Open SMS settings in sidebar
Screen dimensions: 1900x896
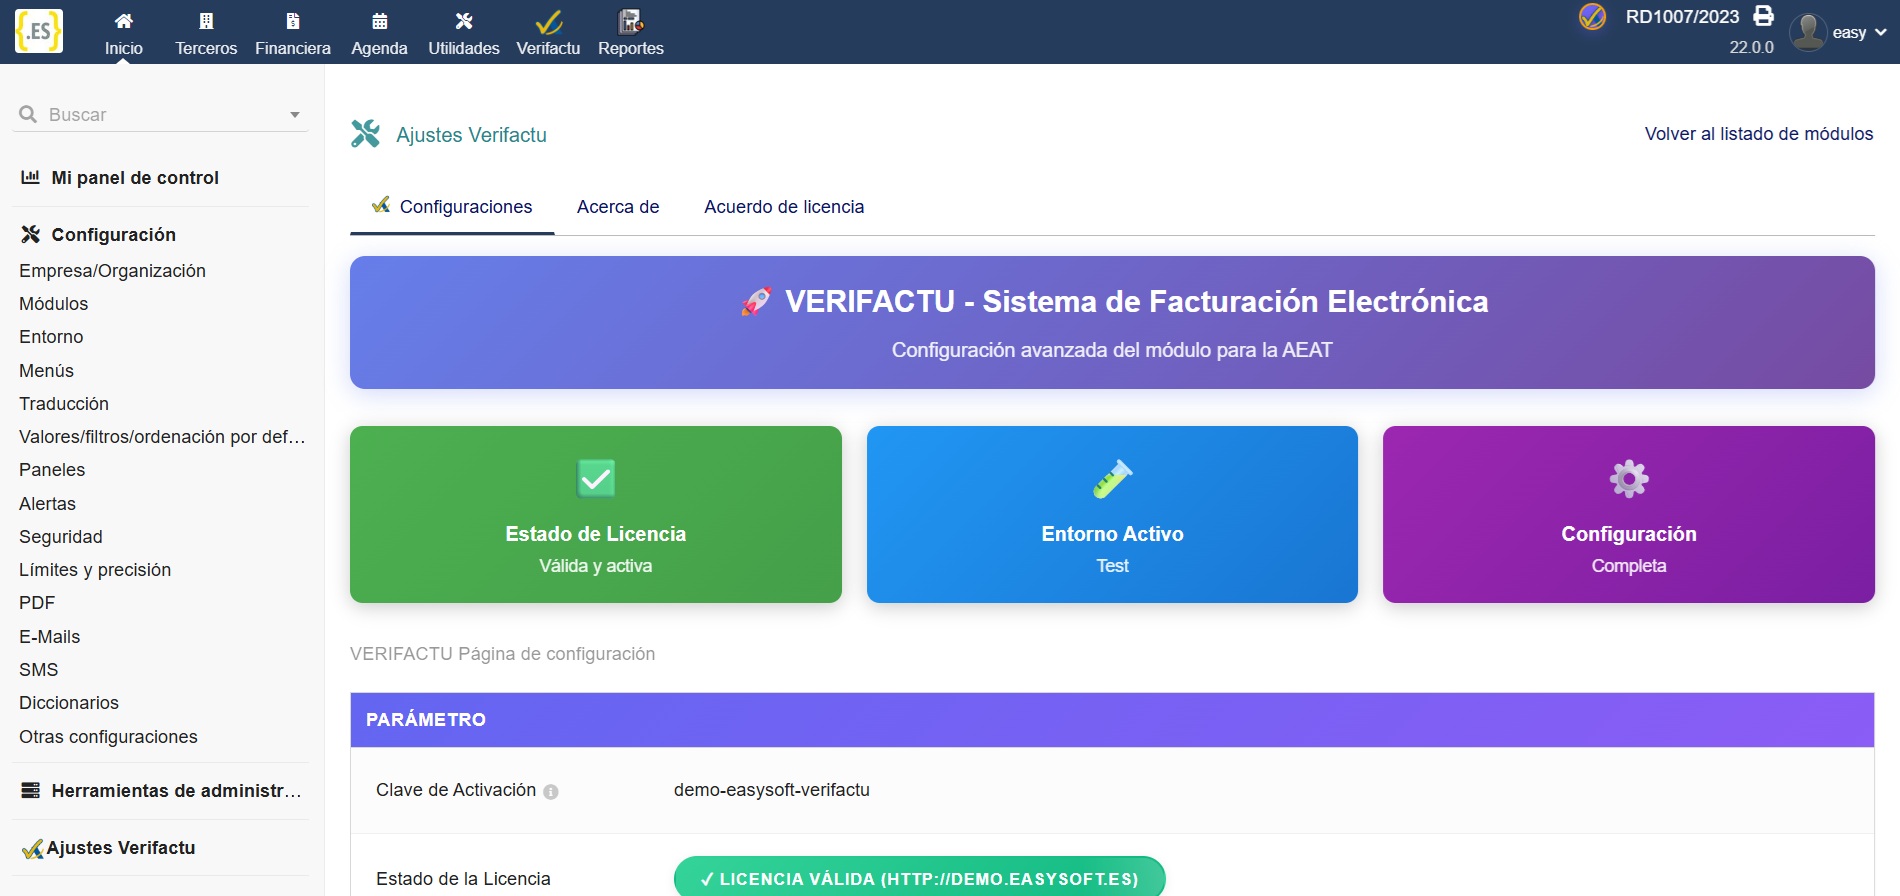pos(39,670)
